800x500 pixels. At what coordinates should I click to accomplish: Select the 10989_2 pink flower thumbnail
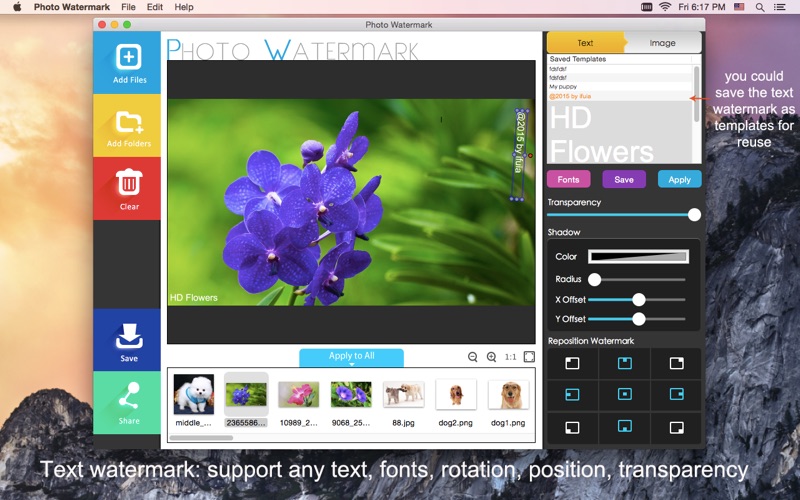(298, 394)
